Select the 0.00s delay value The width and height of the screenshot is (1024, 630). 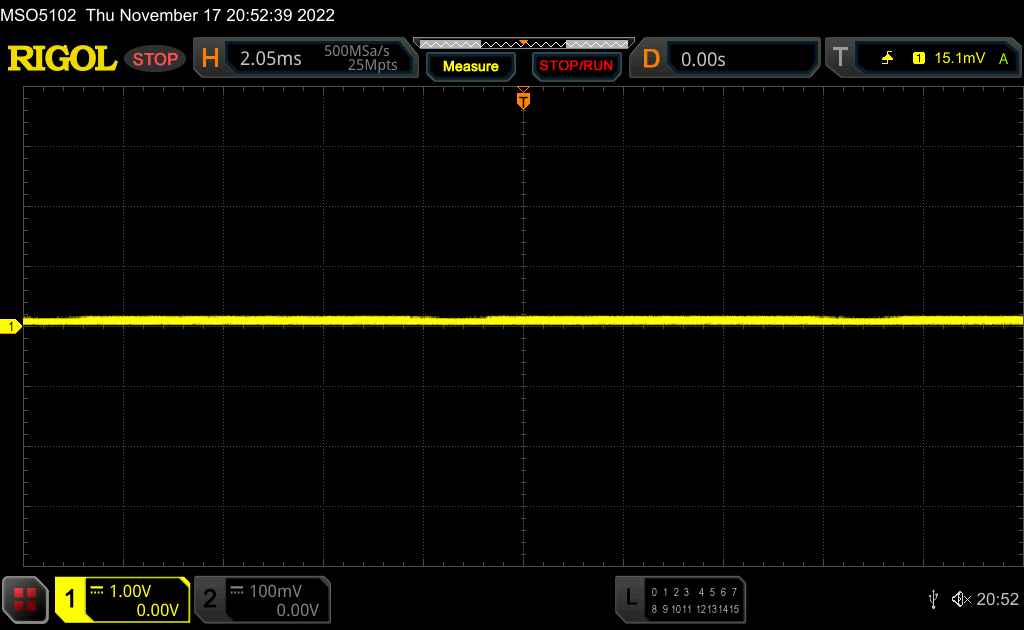(x=703, y=59)
